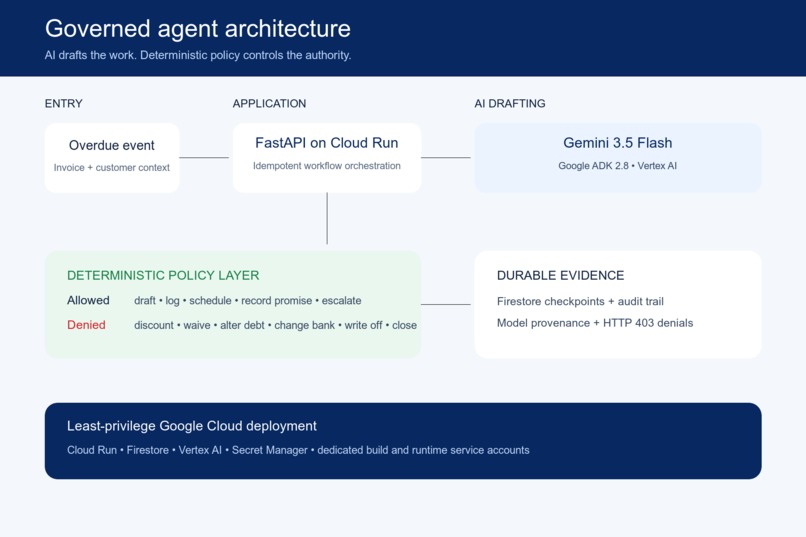The height and width of the screenshot is (537, 806).
Task: Click 'Google ADK 2.8 • Vertex AI' text
Action: [618, 166]
